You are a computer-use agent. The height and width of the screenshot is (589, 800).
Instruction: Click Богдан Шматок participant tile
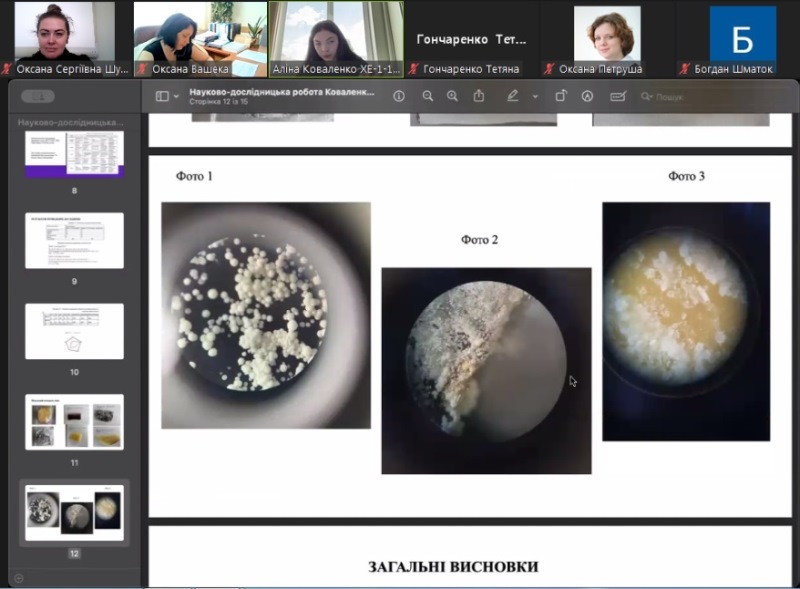click(x=742, y=36)
